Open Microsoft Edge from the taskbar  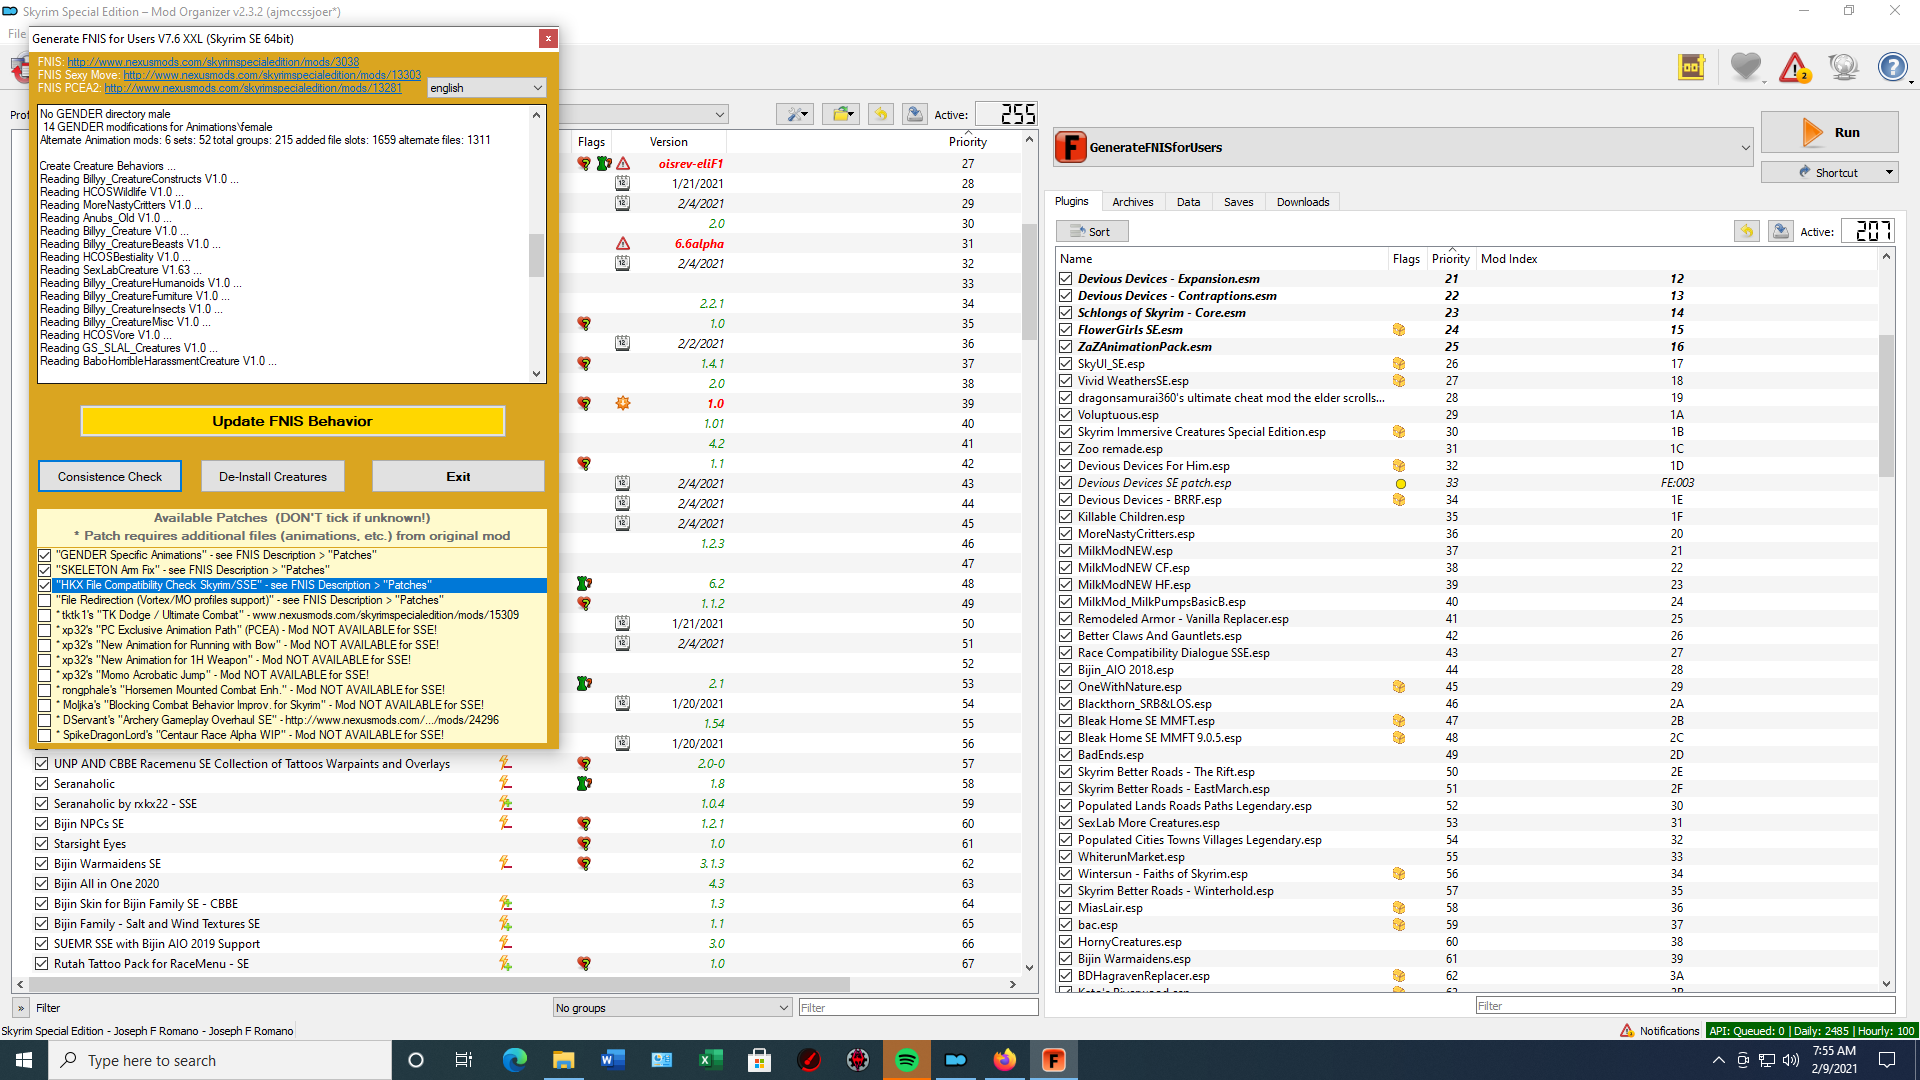coord(515,1060)
